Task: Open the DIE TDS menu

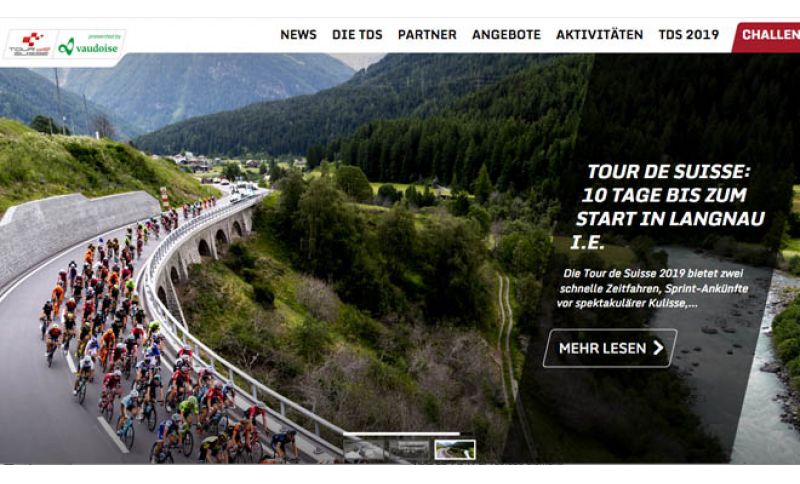Action: pyautogui.click(x=357, y=35)
